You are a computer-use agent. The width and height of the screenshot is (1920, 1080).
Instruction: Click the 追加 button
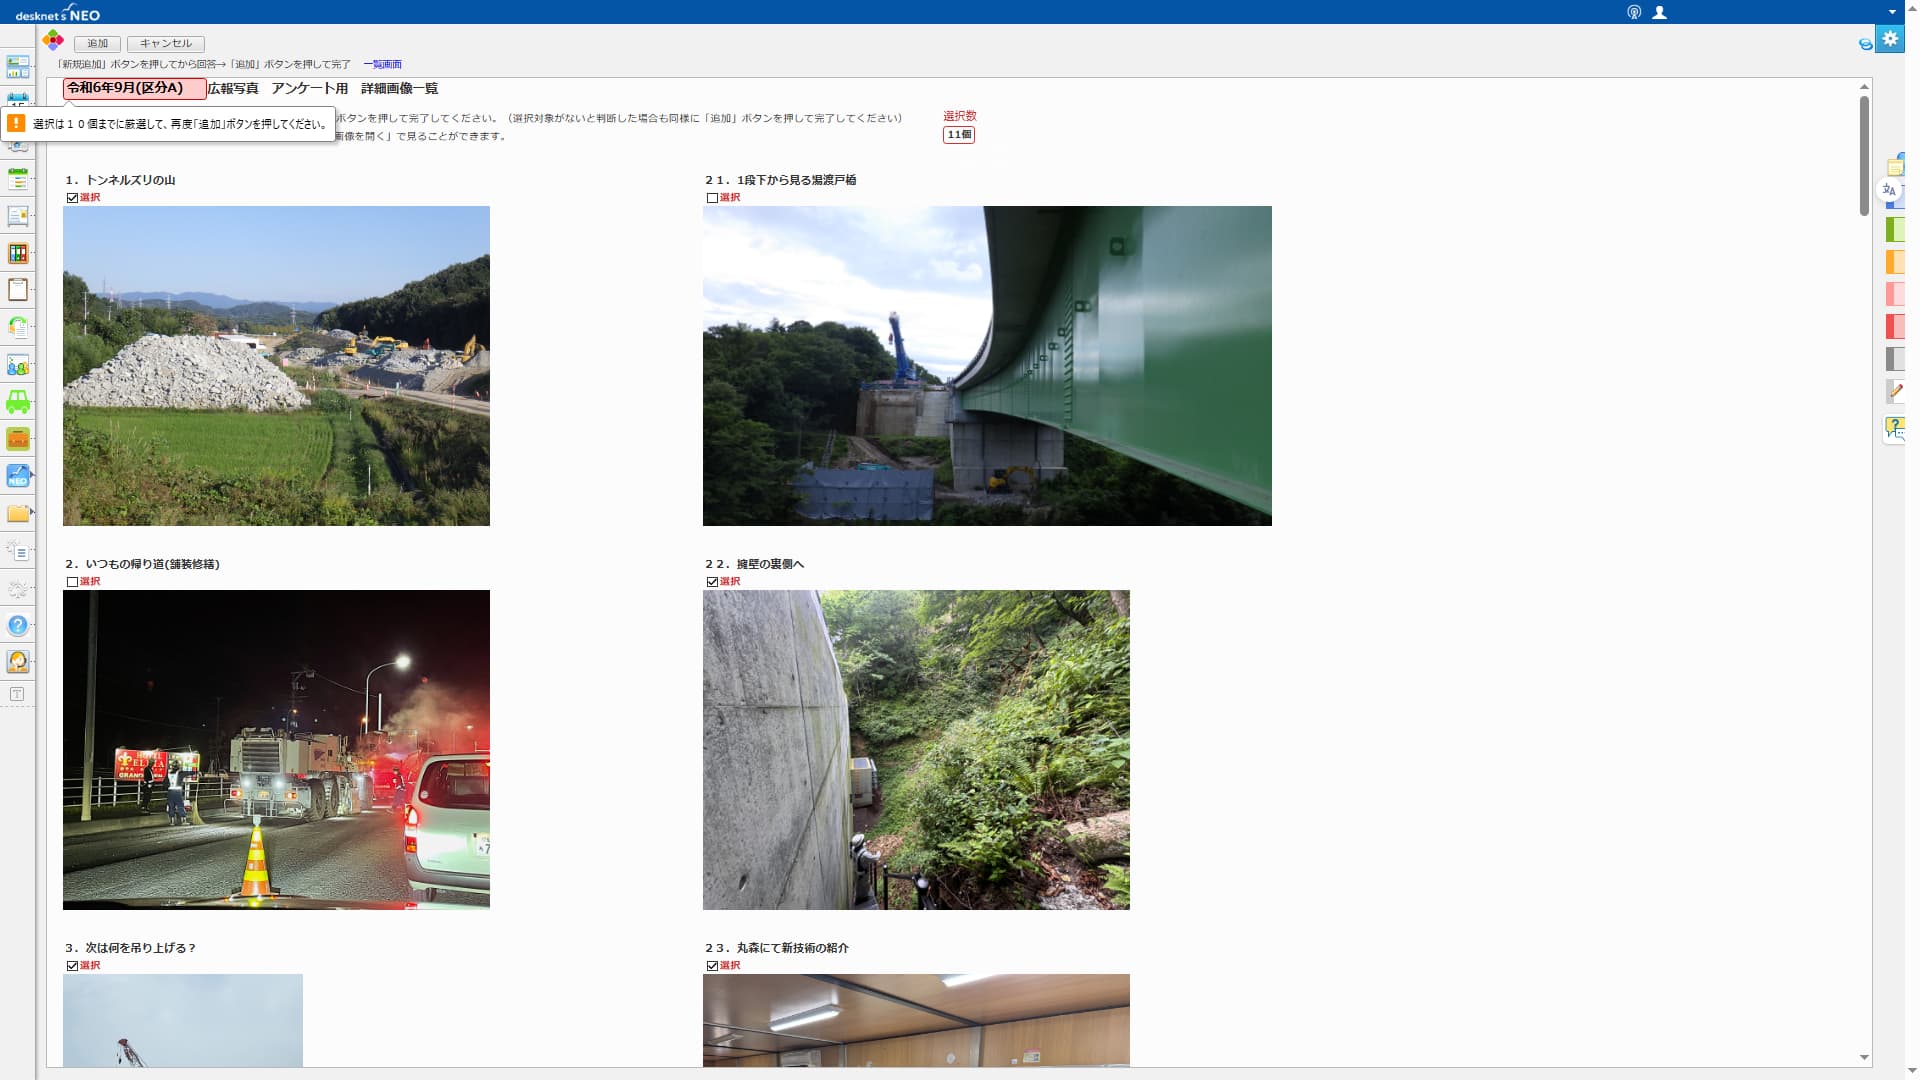pyautogui.click(x=97, y=44)
